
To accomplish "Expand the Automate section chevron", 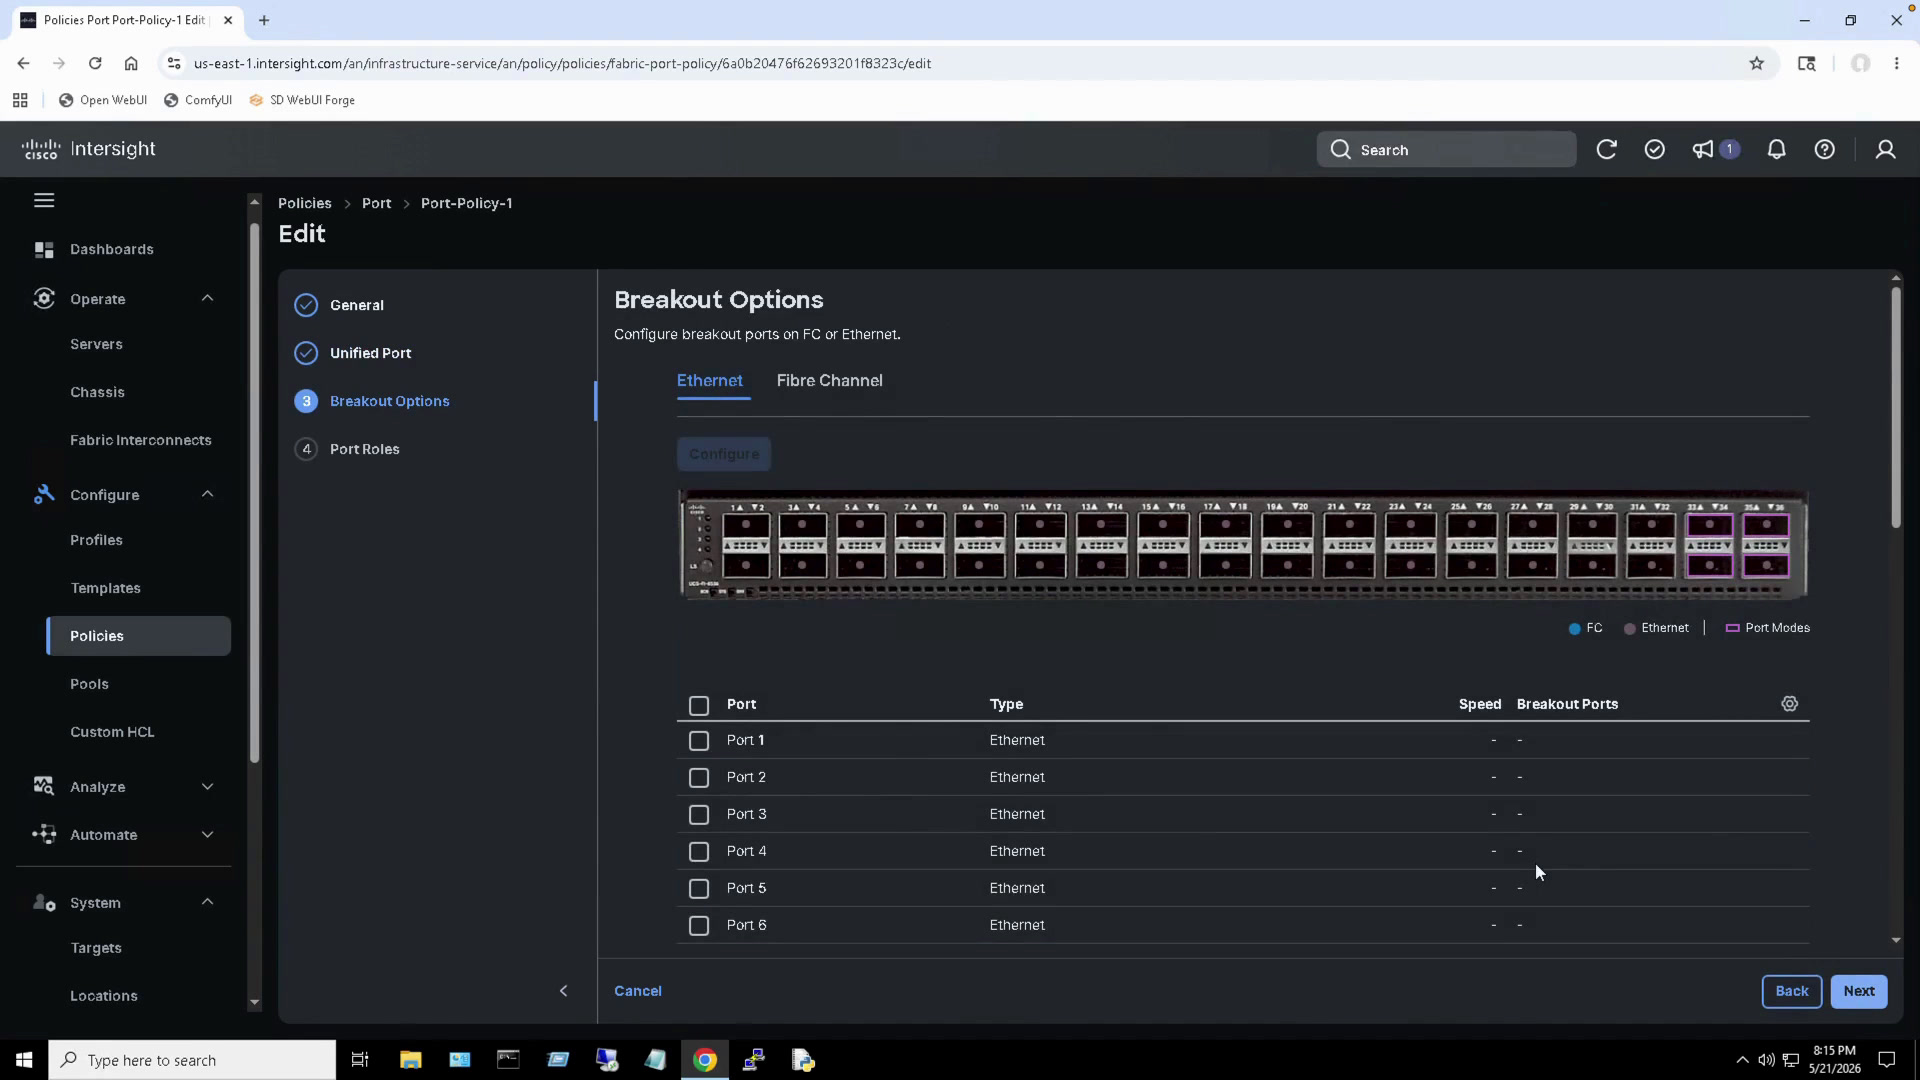I will [207, 835].
